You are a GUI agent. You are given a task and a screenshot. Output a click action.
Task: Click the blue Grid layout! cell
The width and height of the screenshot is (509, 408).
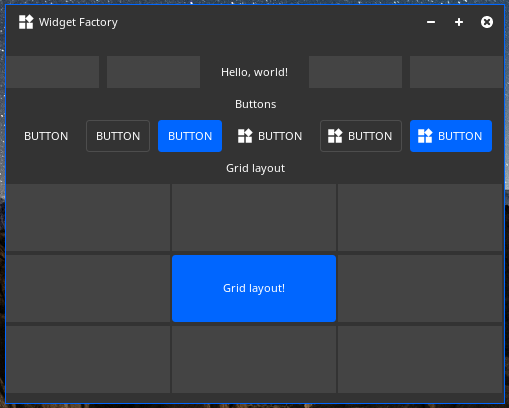[254, 288]
